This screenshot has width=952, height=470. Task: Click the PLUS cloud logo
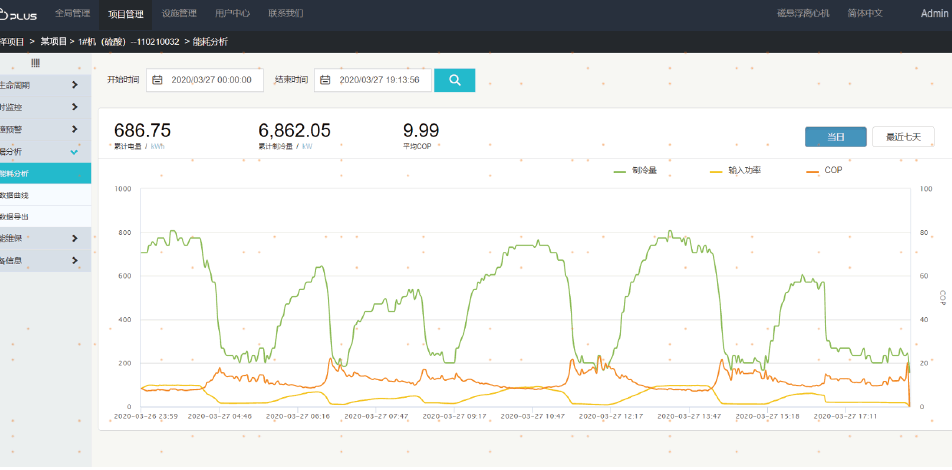click(18, 14)
